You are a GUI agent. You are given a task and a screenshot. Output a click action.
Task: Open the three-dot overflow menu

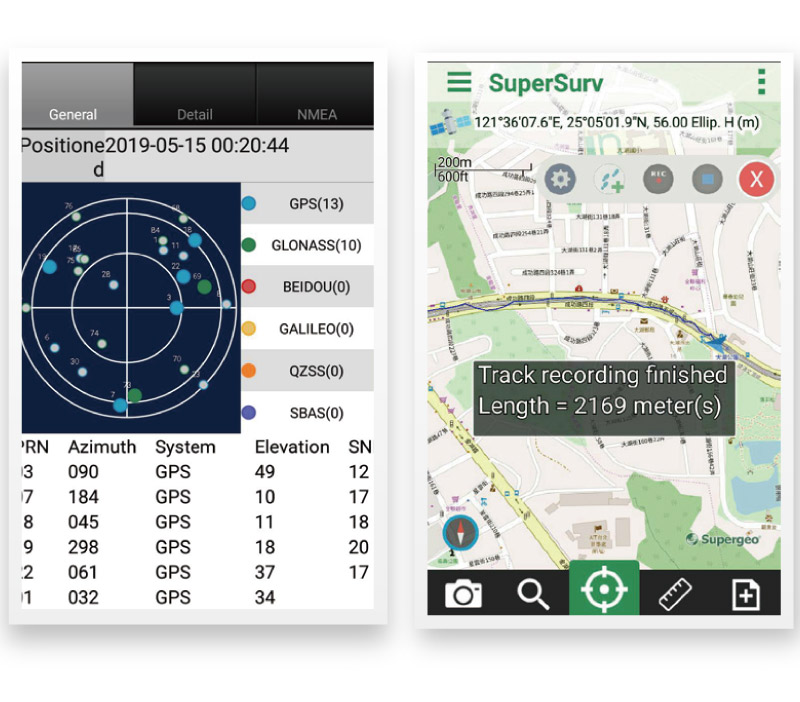(761, 82)
